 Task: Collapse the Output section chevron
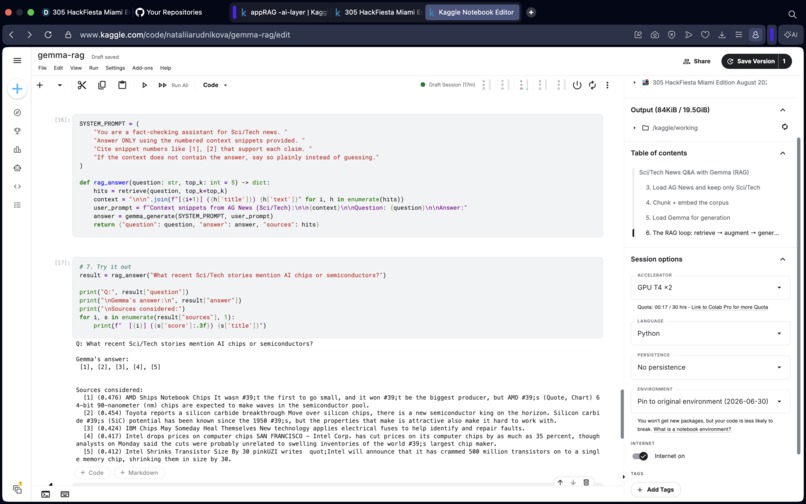point(782,110)
